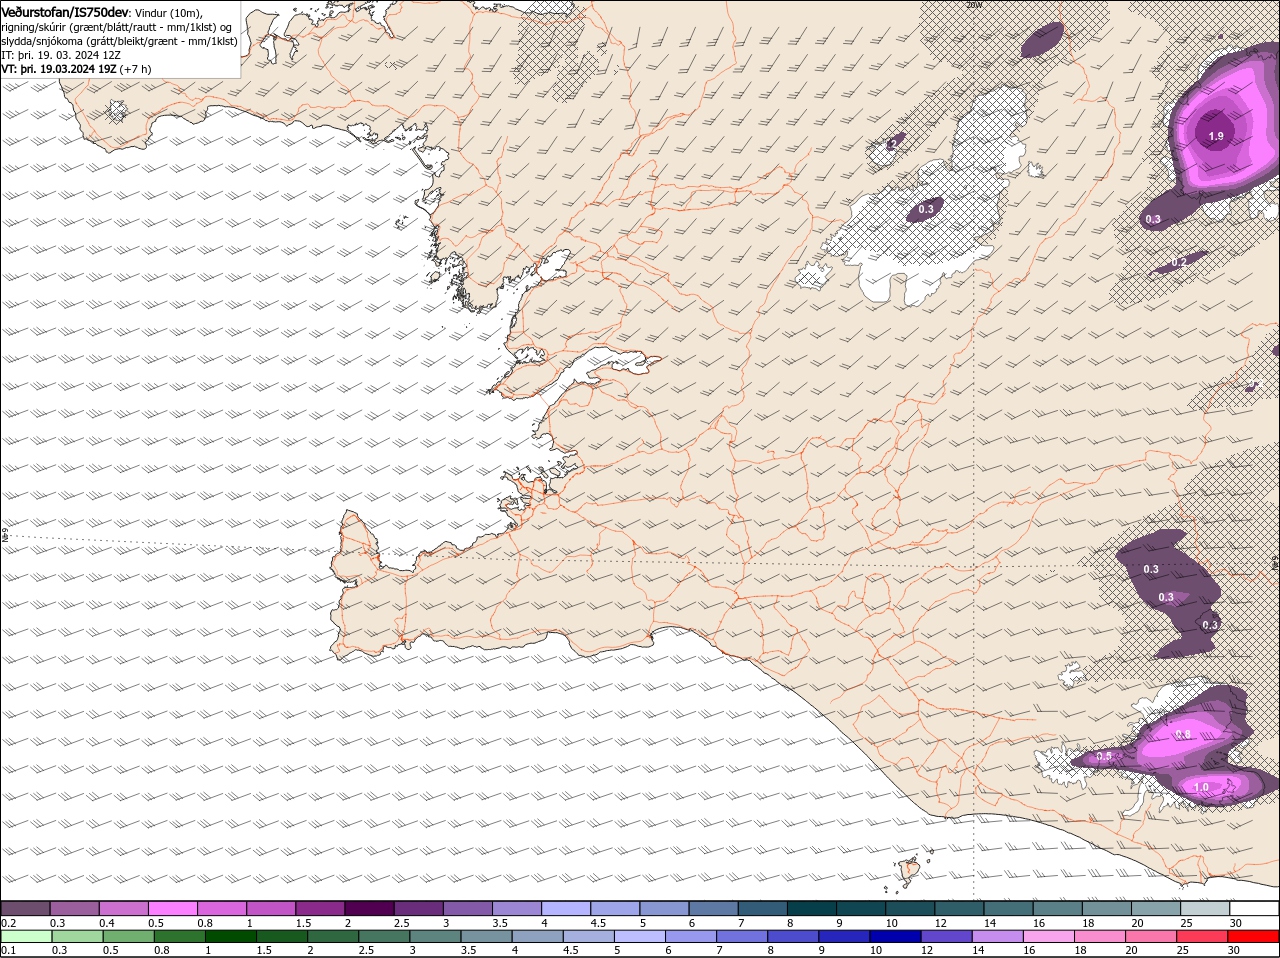The height and width of the screenshot is (958, 1280).
Task: Click the 20W longitude label
Action: coord(975,5)
